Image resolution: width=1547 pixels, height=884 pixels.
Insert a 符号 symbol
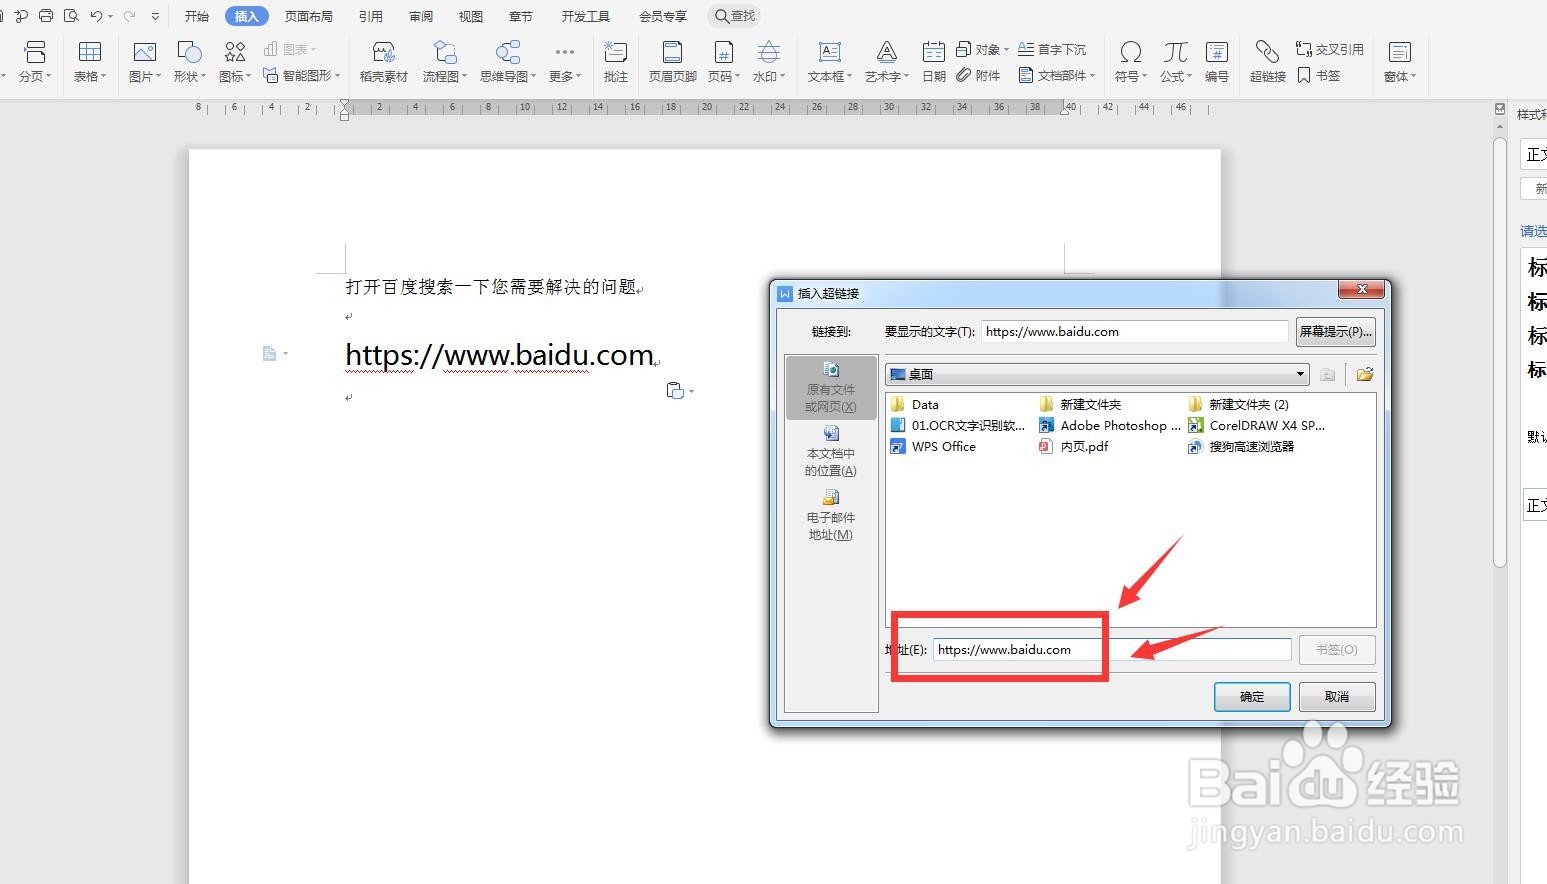click(1130, 61)
